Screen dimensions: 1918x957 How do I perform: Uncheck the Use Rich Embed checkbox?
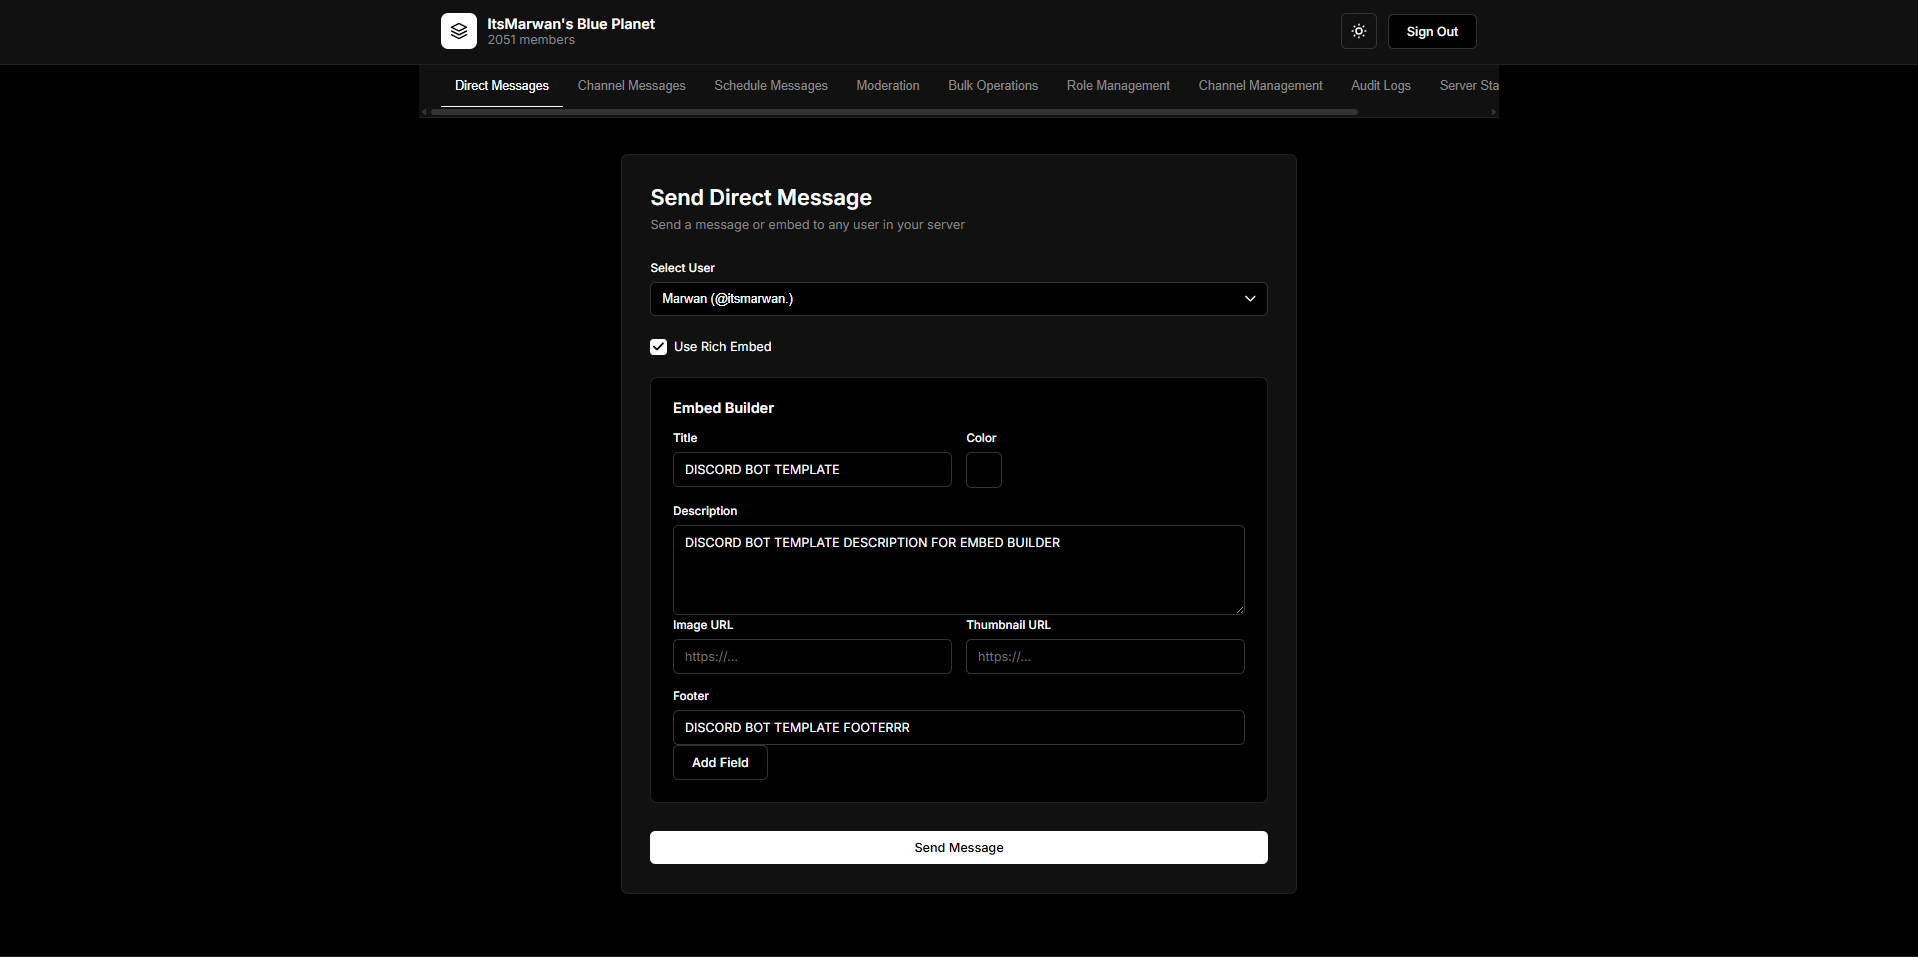click(x=658, y=347)
